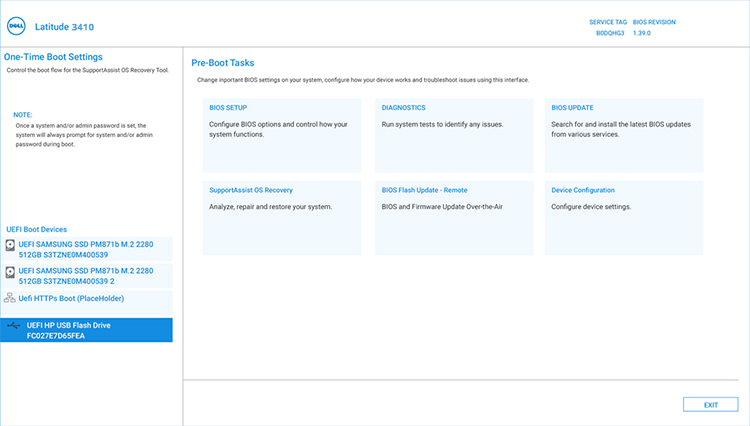Click the USB icon beside the HP Flash Drive
The width and height of the screenshot is (750, 426).
[x=12, y=326]
